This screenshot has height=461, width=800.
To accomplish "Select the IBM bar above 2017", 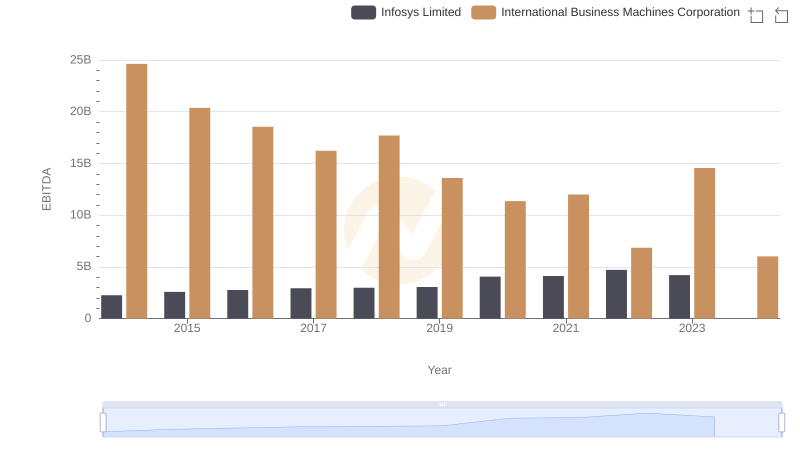I will coord(326,235).
